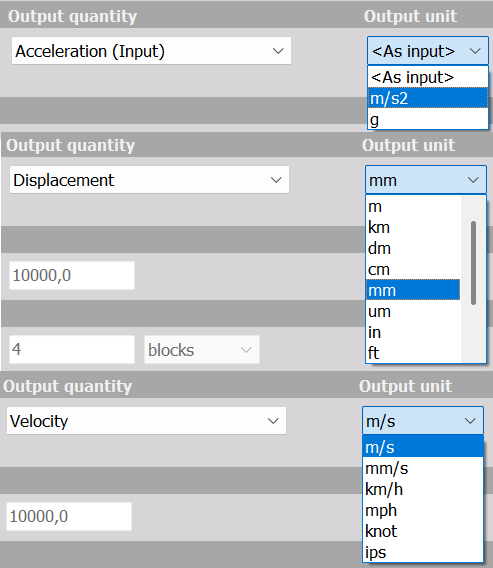Open the Velocity output quantity dropdown

click(146, 421)
